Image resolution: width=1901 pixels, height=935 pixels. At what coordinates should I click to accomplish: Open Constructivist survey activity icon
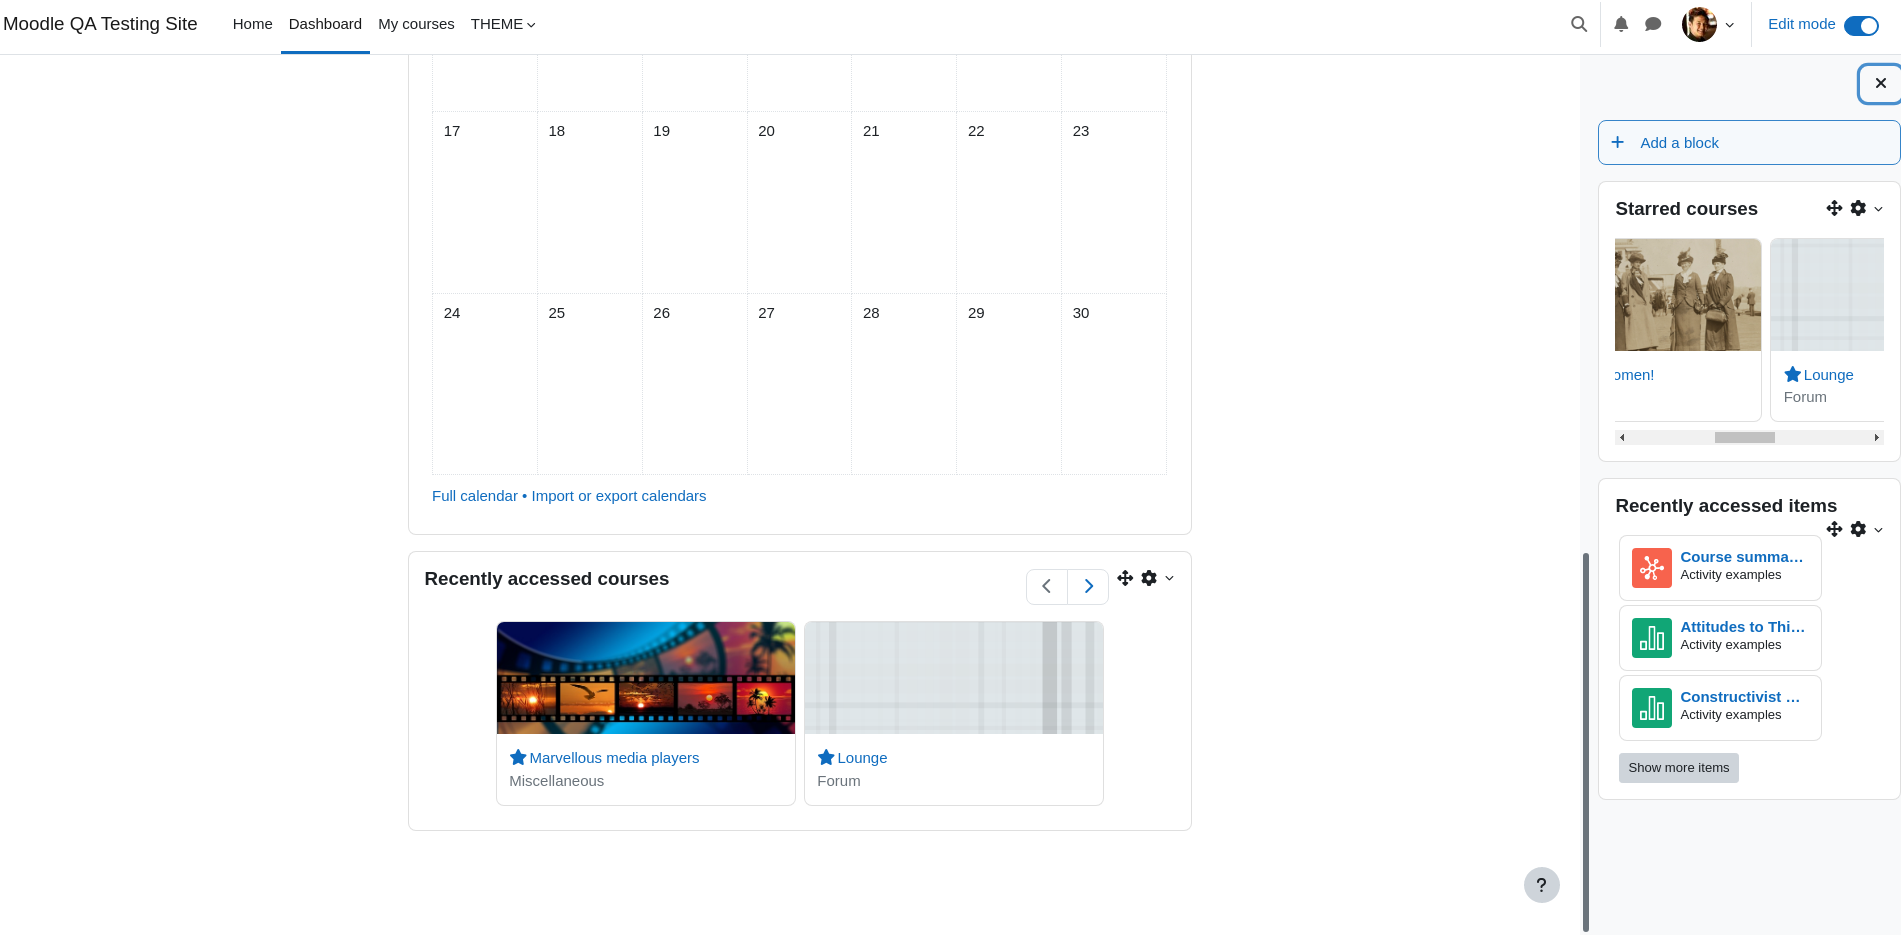(x=1652, y=708)
